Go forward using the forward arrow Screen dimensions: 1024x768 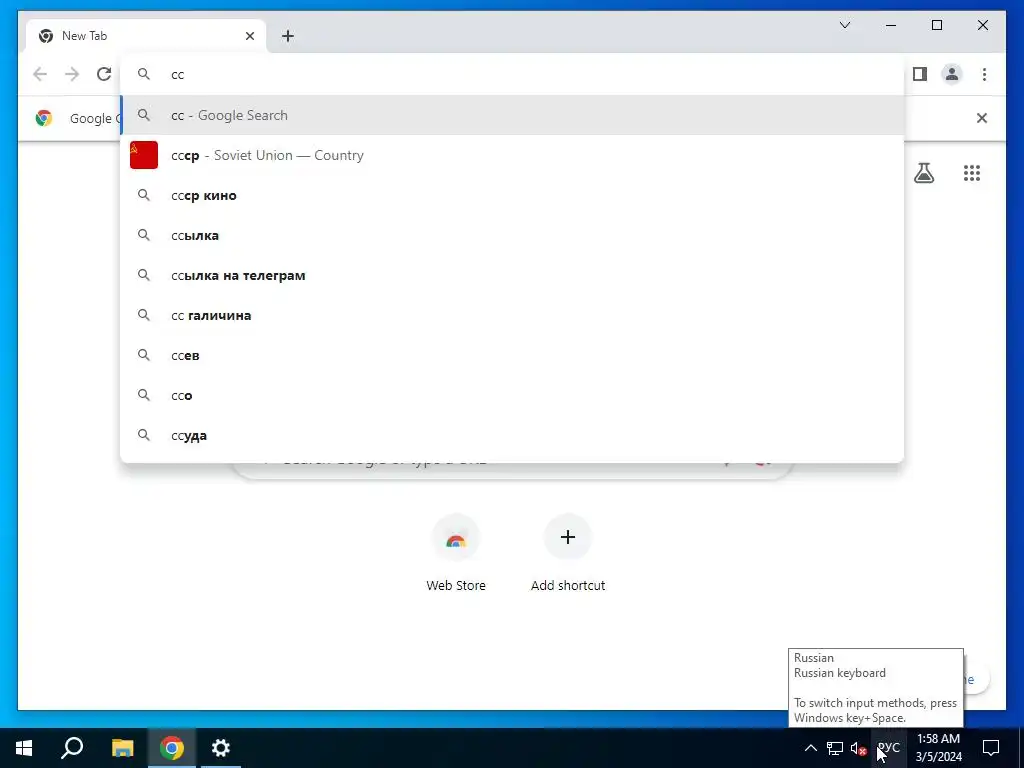tap(72, 74)
